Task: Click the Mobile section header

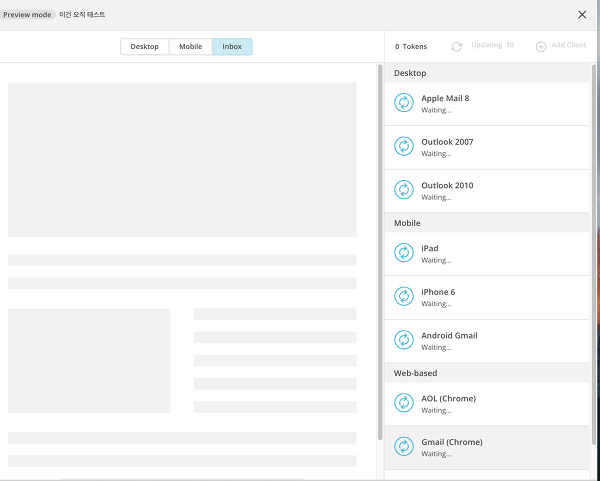Action: [x=487, y=223]
